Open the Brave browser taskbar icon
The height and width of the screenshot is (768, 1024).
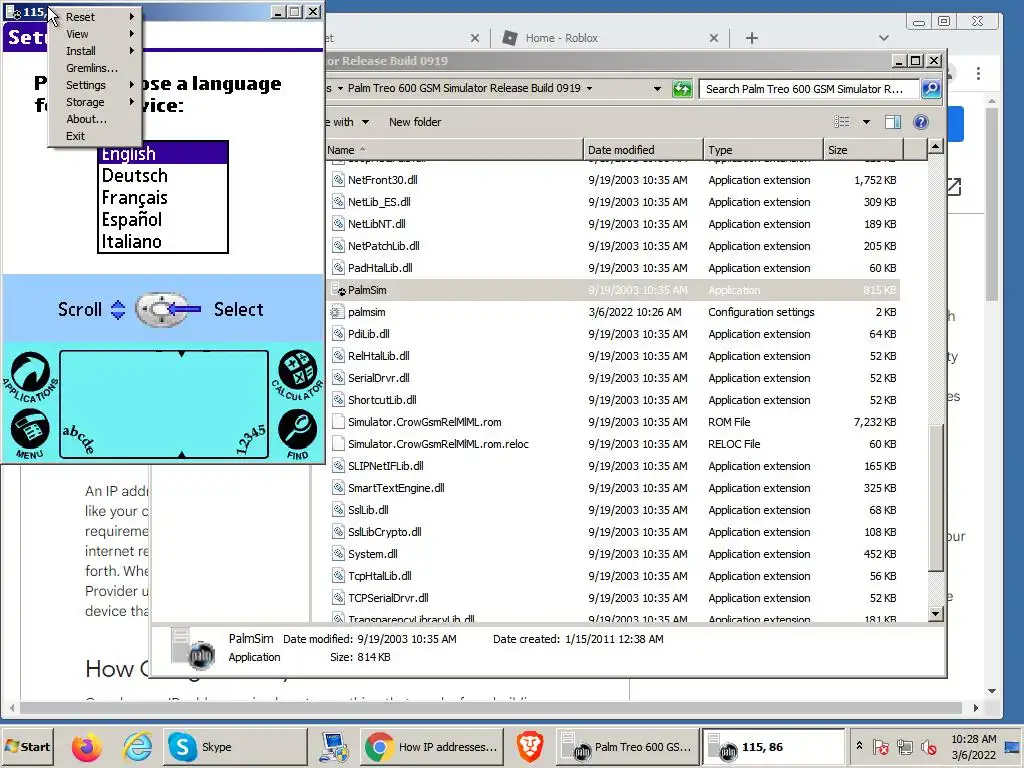530,747
